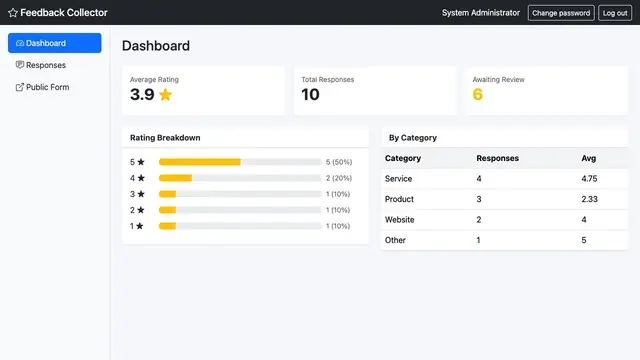Click the Category column header

click(403, 158)
